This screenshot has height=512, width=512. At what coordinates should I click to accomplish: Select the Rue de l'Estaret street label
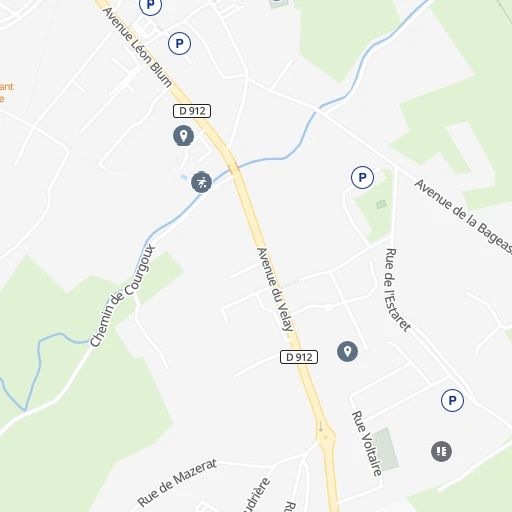point(397,289)
